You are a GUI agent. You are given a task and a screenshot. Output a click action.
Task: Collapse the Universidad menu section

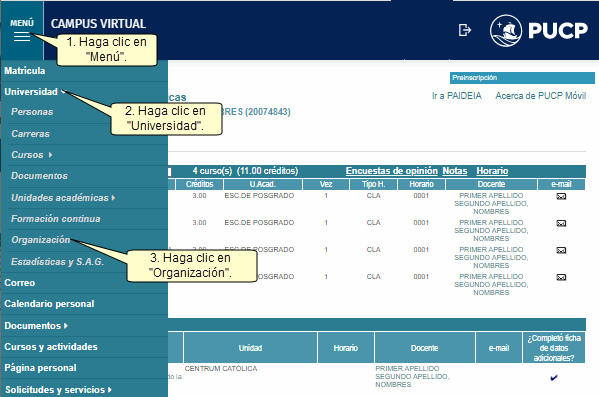pyautogui.click(x=64, y=92)
